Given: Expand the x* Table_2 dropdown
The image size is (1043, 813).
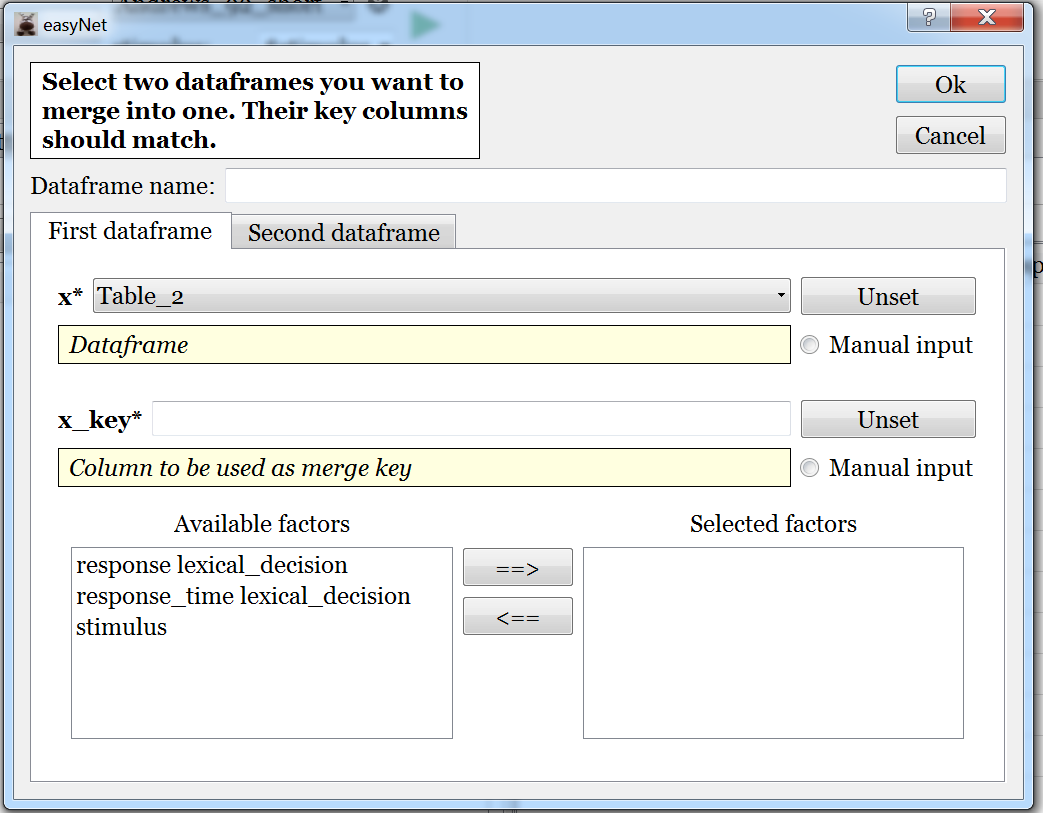Looking at the screenshot, I should point(441,296).
